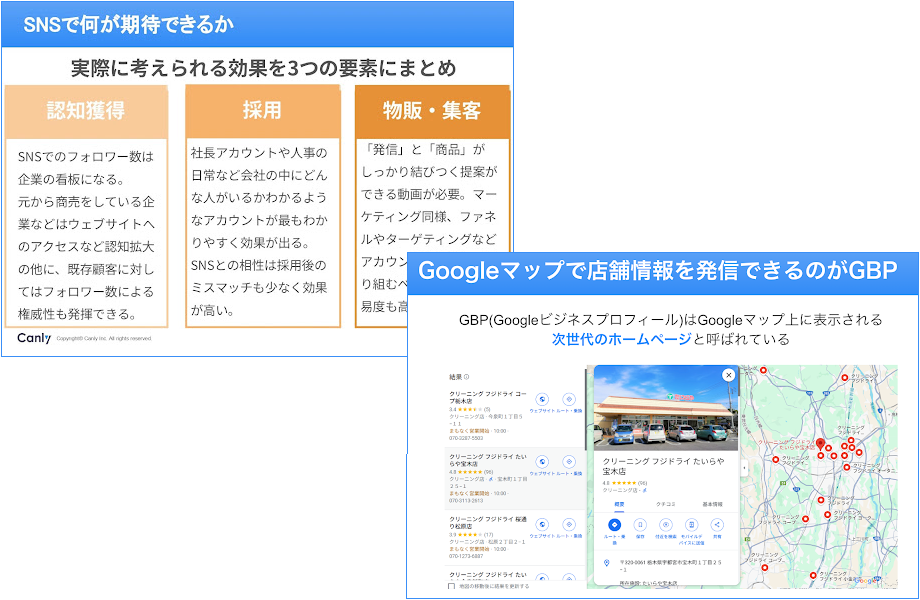This screenshot has height=600, width=920.
Task: Click route icon for 桜通り松原店 listing
Action: point(569,525)
